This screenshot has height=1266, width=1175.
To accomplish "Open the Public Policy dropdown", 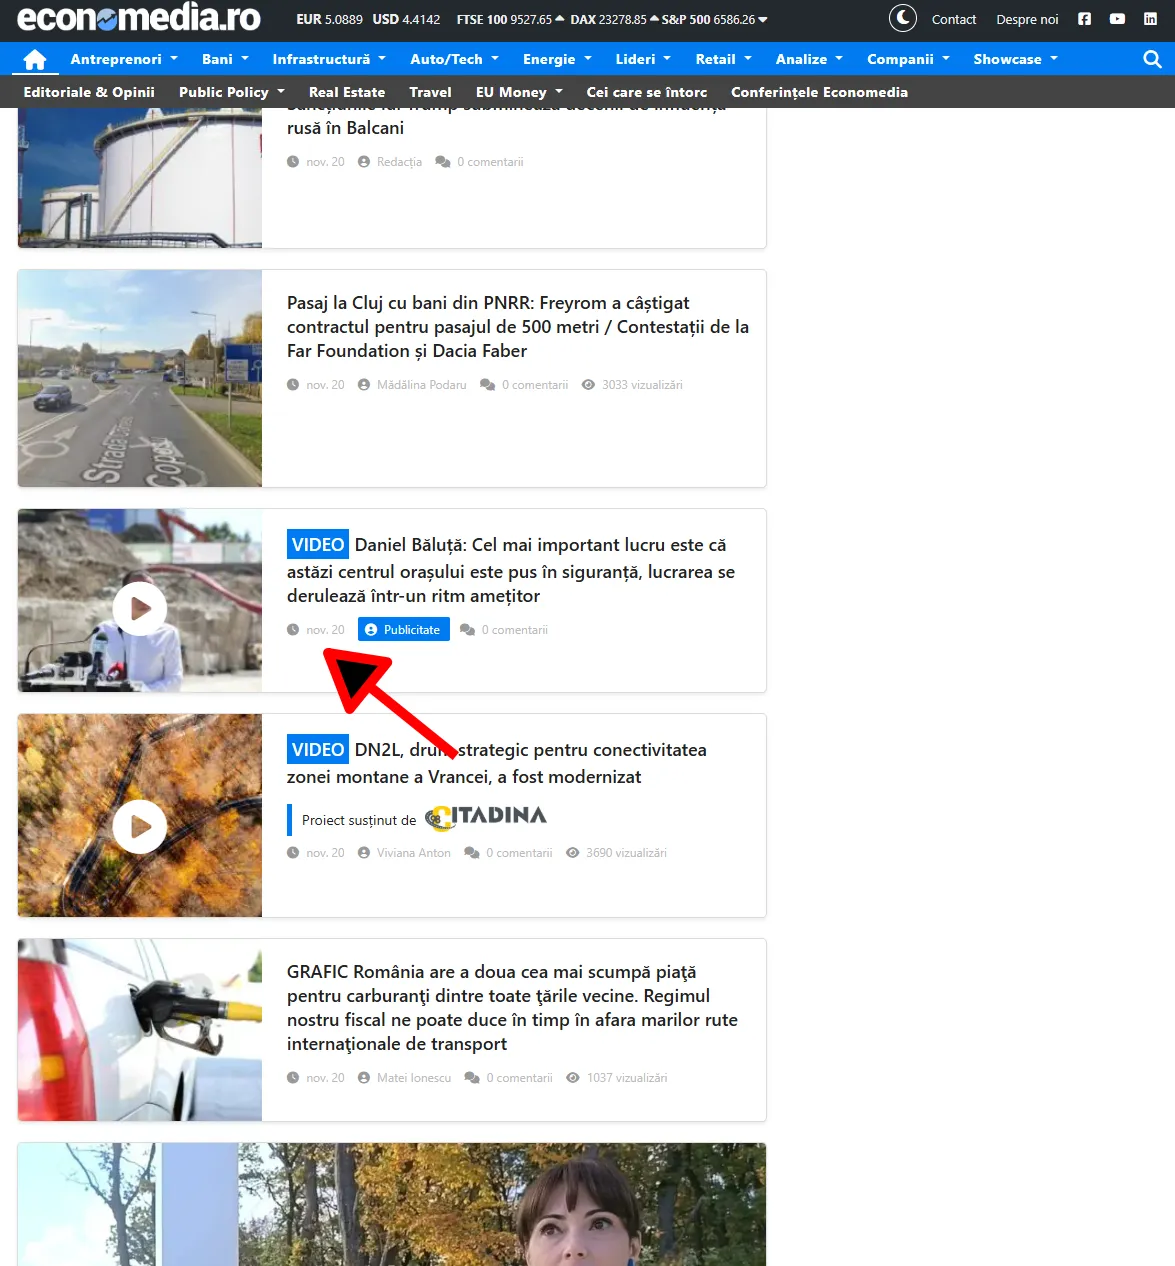I will pos(231,92).
